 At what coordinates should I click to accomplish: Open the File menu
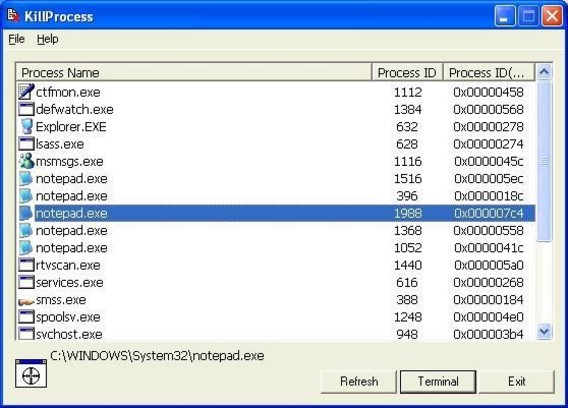(16, 39)
